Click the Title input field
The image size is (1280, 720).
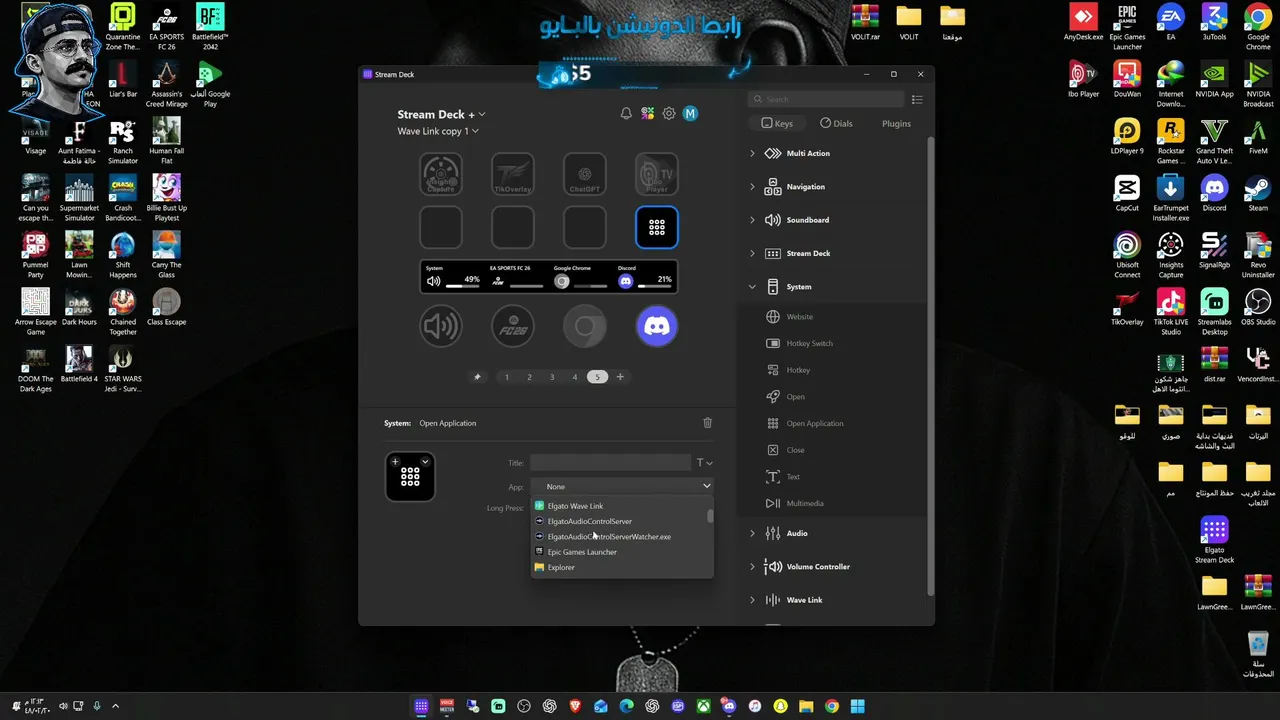pyautogui.click(x=610, y=463)
